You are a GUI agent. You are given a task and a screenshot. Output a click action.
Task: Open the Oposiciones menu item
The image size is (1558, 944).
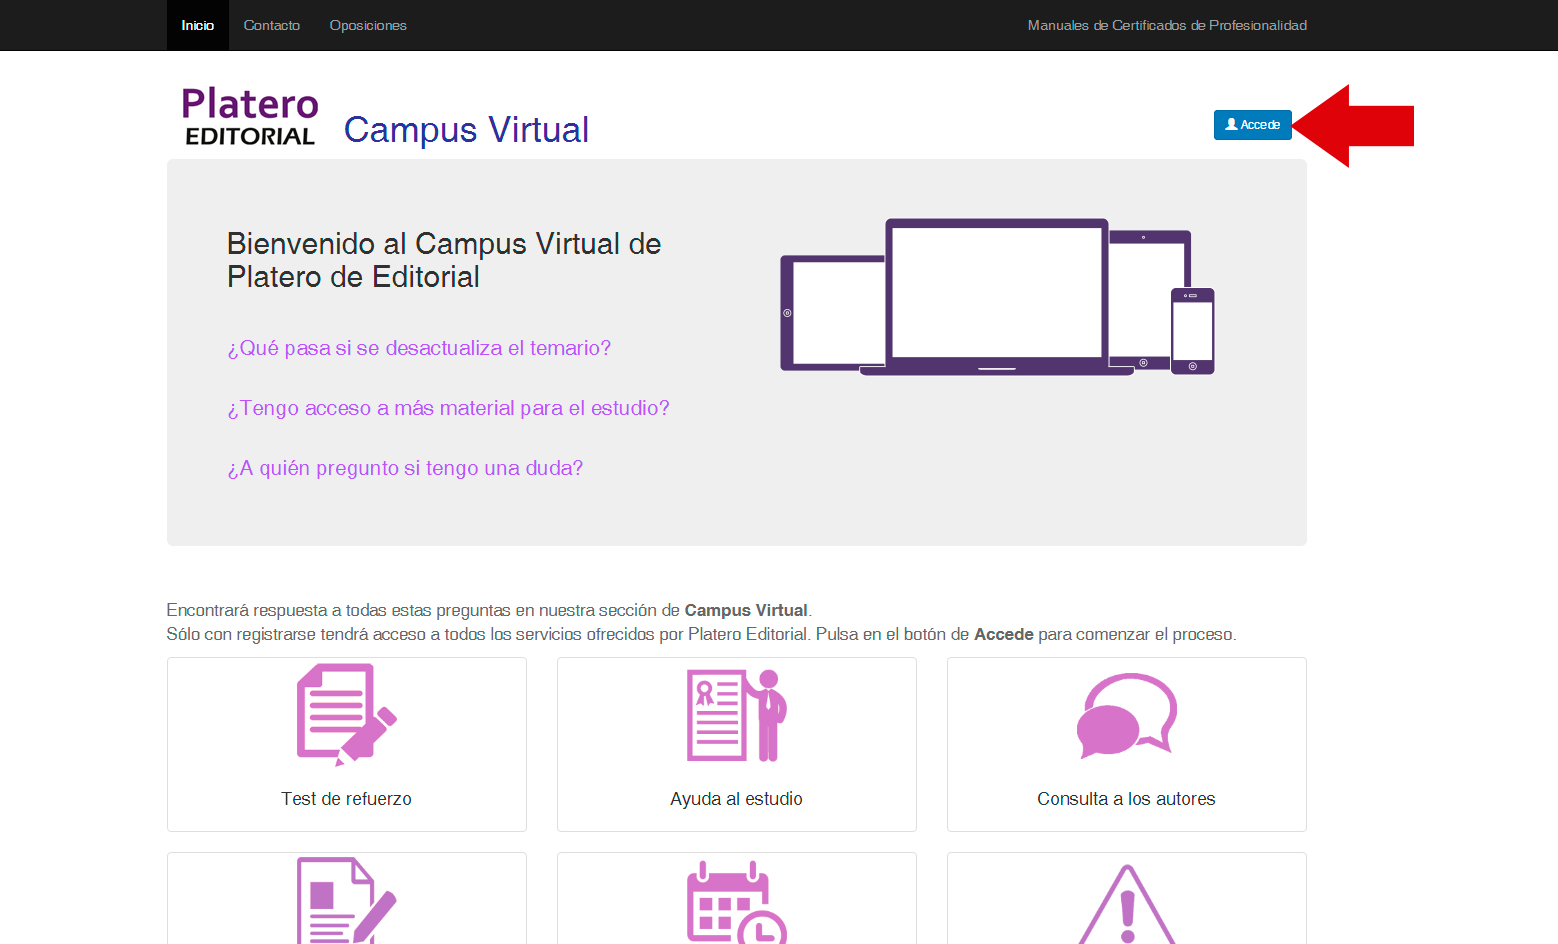click(368, 25)
